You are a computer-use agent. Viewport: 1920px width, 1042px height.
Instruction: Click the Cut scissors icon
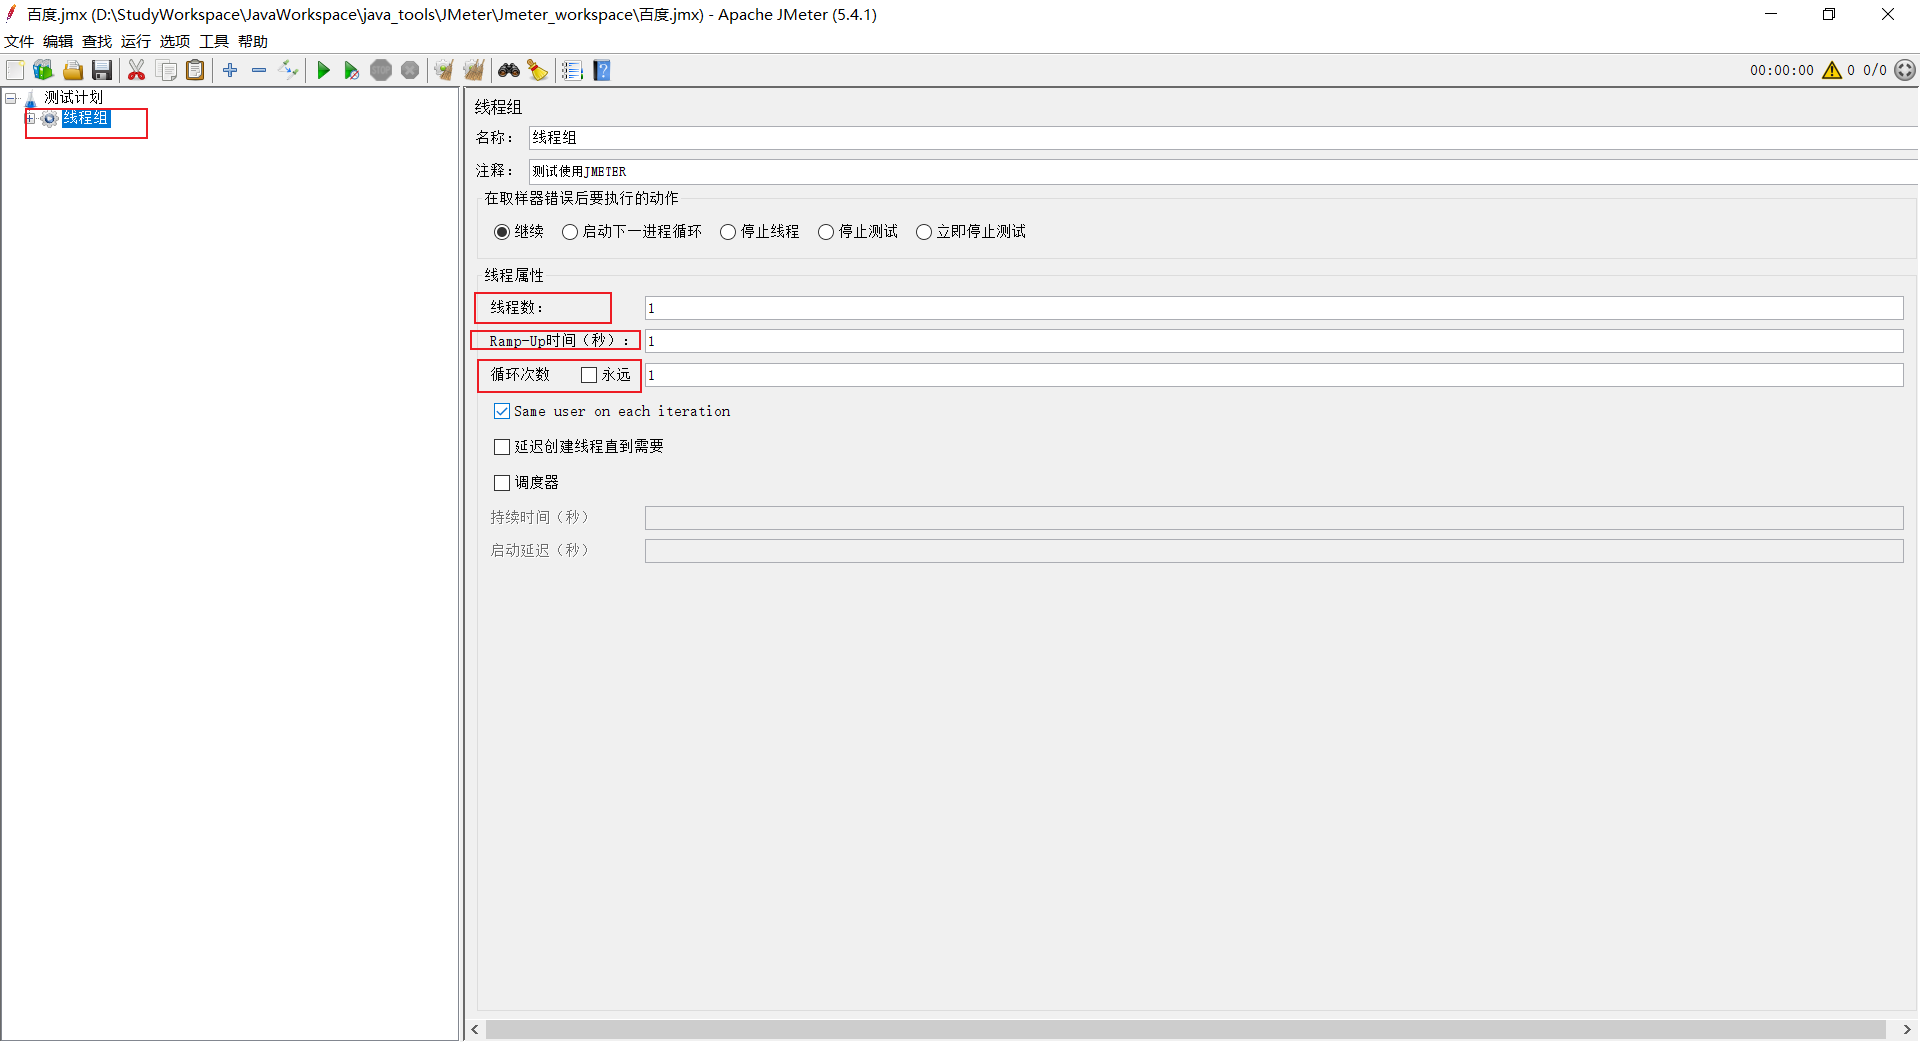pos(137,70)
